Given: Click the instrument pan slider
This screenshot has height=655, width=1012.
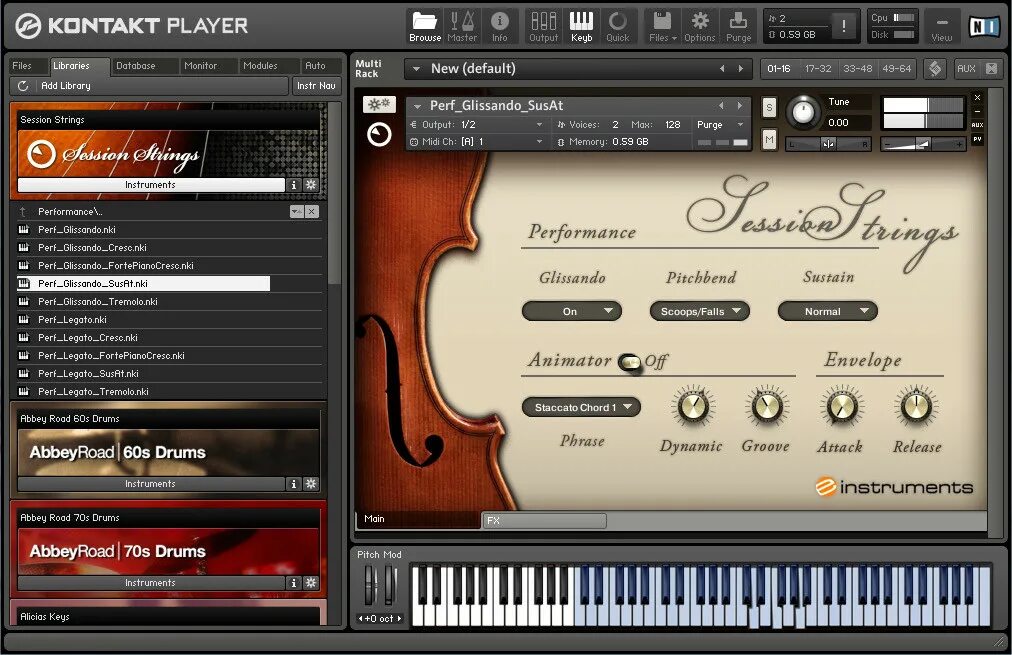Looking at the screenshot, I should [828, 145].
